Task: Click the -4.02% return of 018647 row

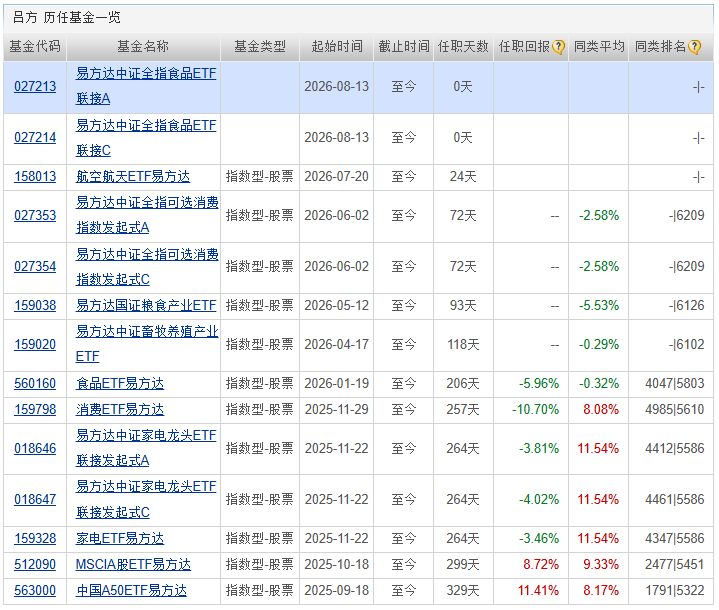Action: (x=539, y=499)
